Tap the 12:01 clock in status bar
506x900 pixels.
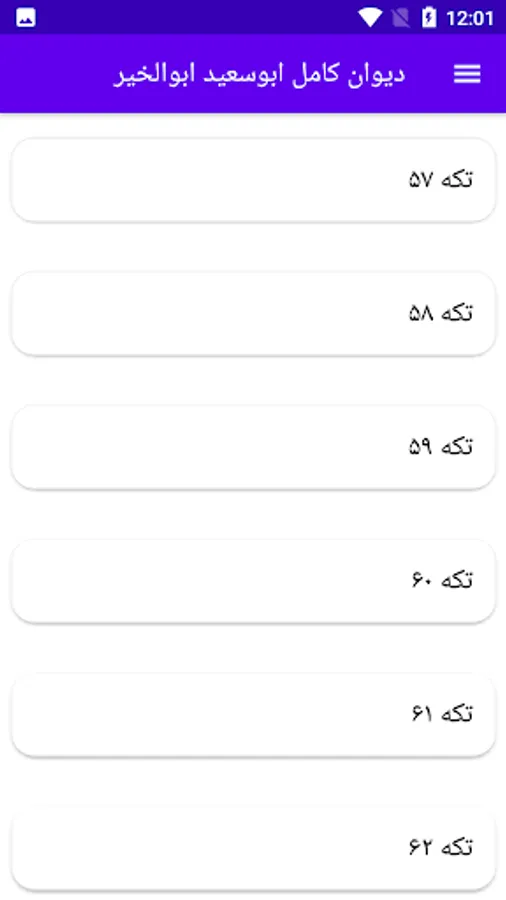coord(470,18)
